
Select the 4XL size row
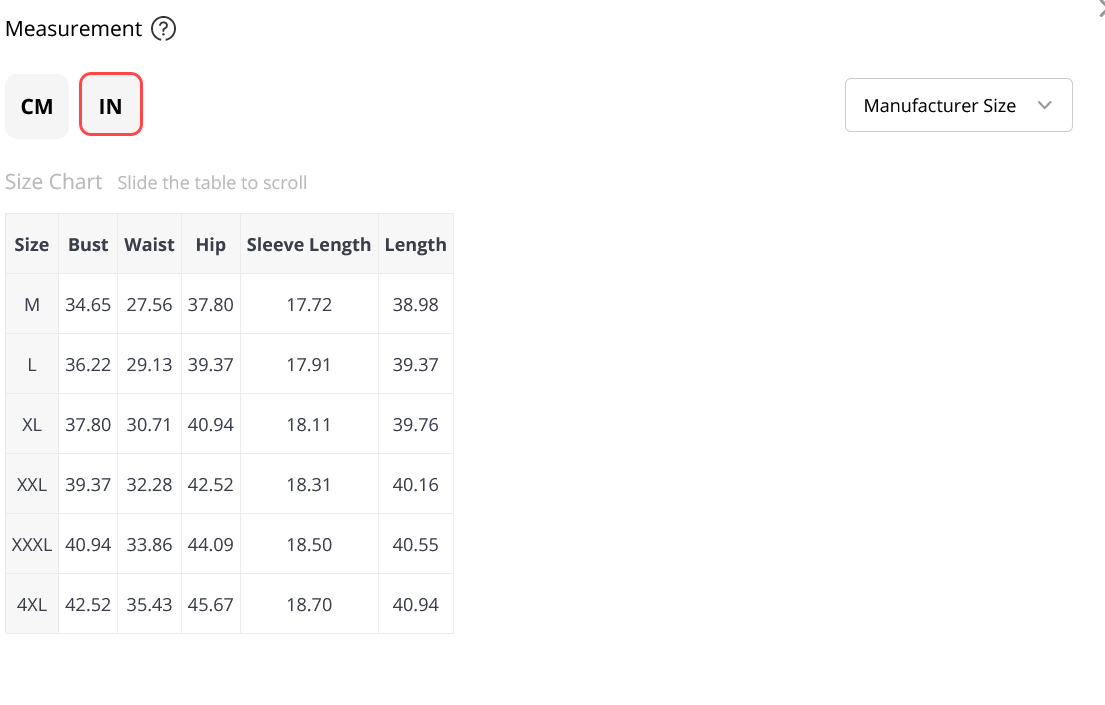click(230, 603)
